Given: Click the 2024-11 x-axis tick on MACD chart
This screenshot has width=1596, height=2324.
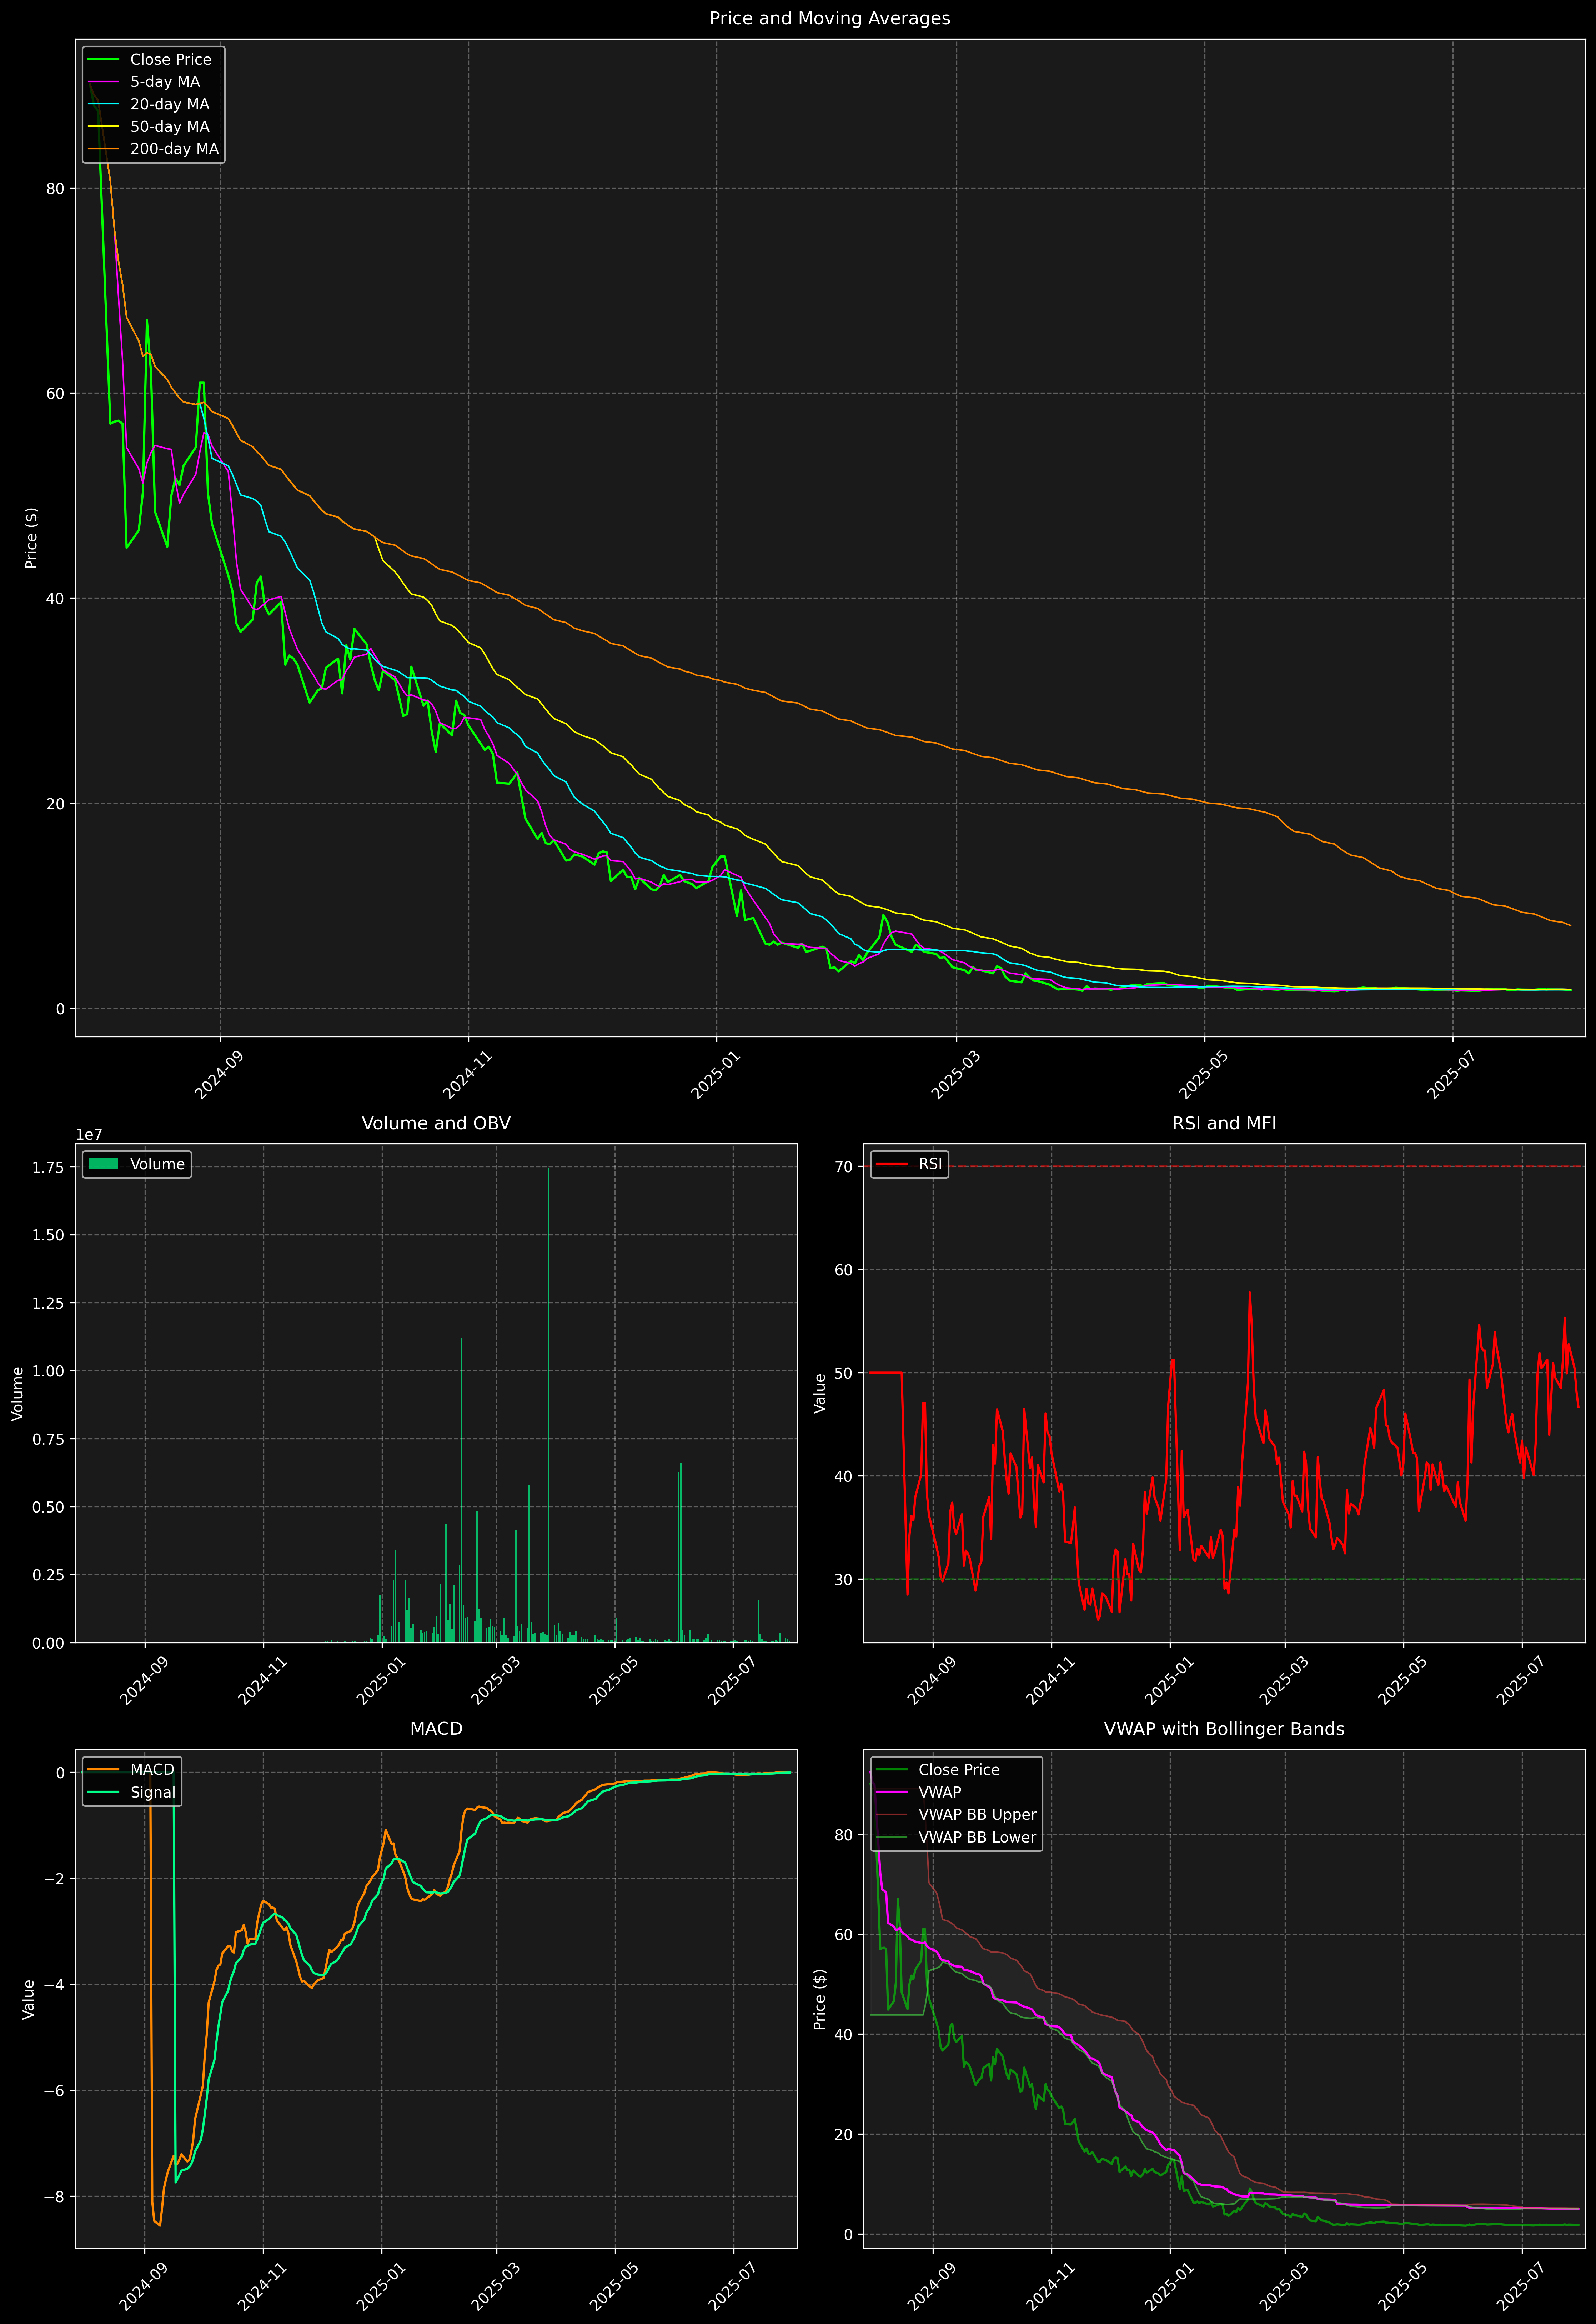Looking at the screenshot, I should pyautogui.click(x=262, y=2287).
